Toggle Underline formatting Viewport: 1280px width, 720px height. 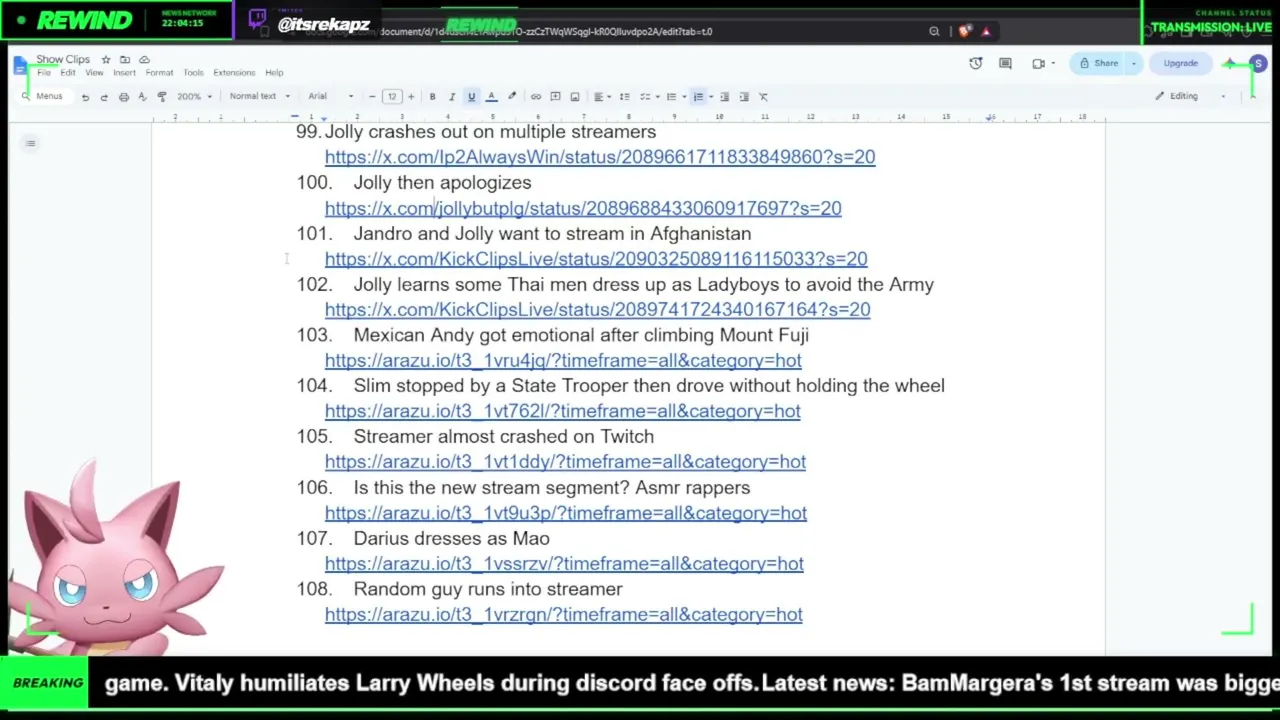pos(471,97)
